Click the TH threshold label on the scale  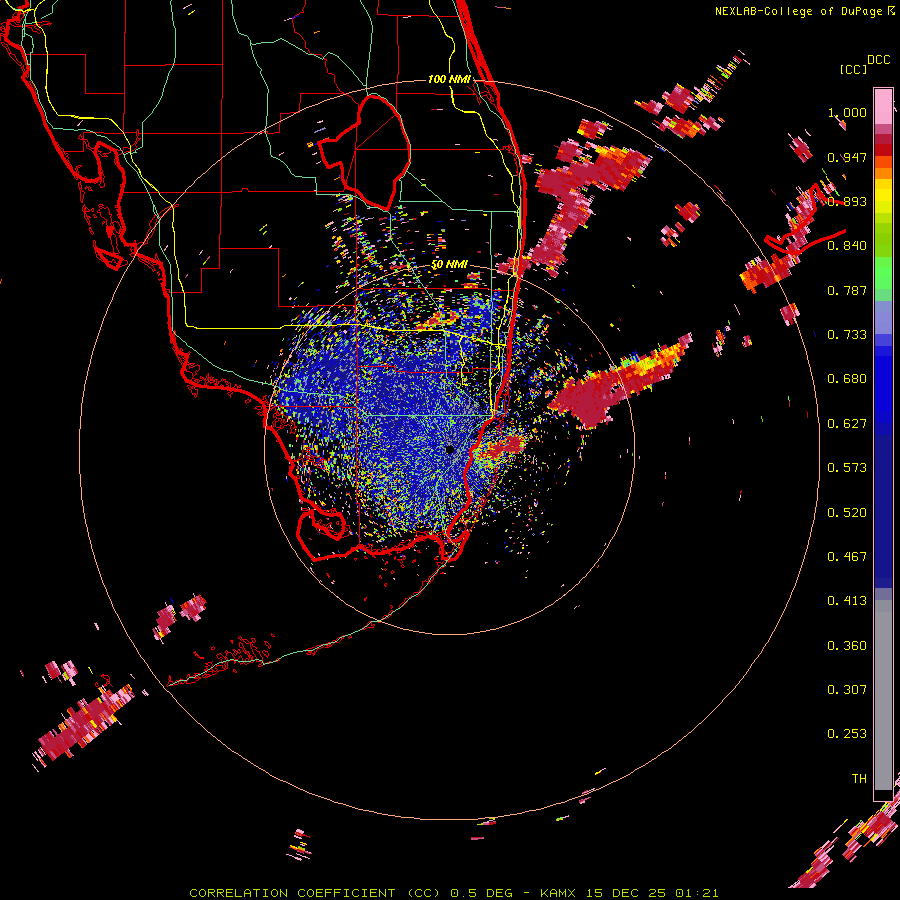(859, 779)
